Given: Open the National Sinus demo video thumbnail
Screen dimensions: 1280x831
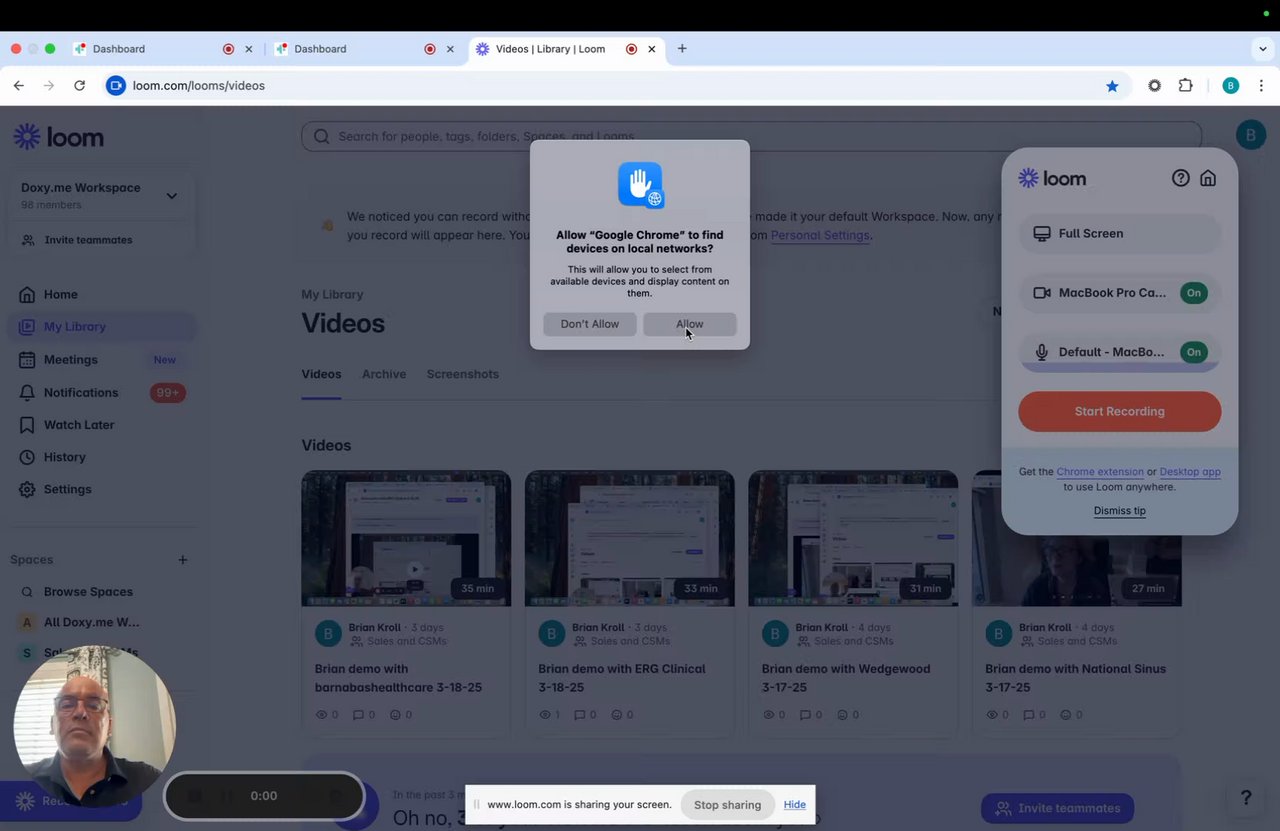Looking at the screenshot, I should [x=1077, y=538].
